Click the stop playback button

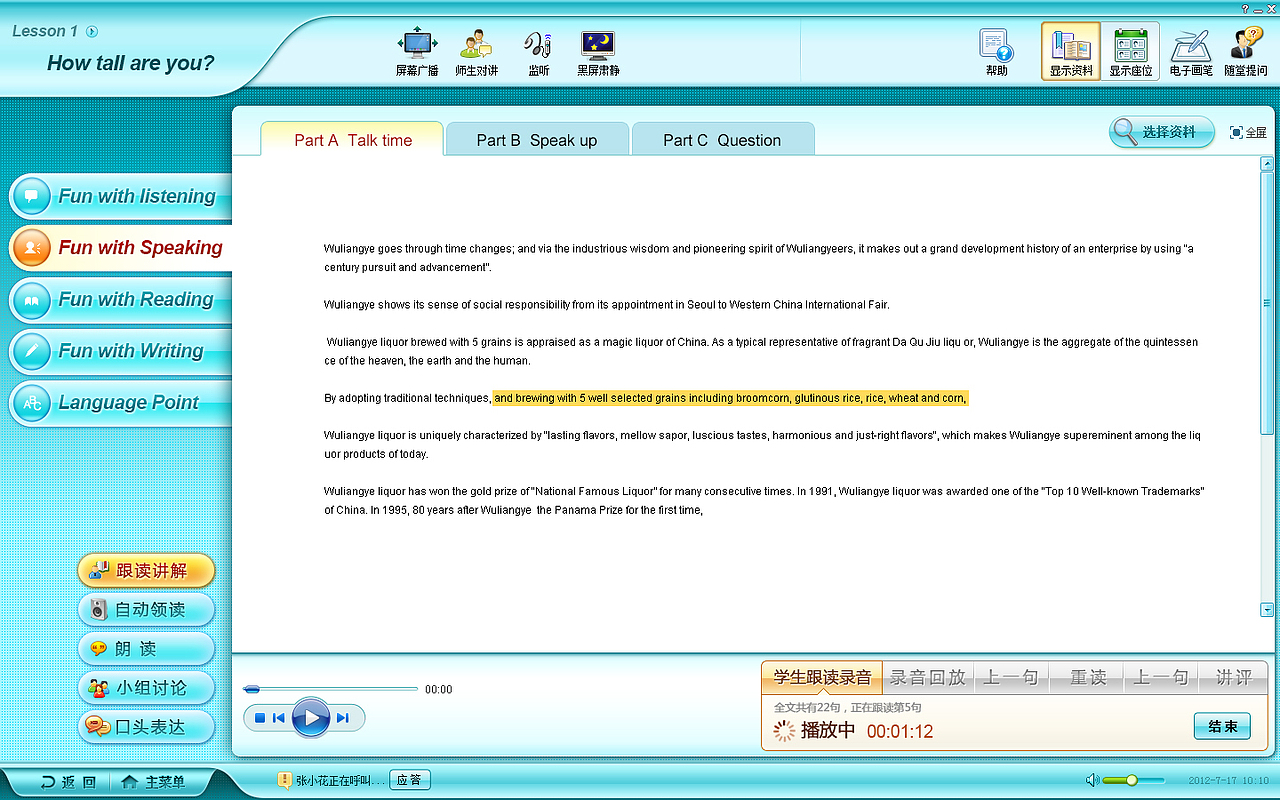click(260, 718)
